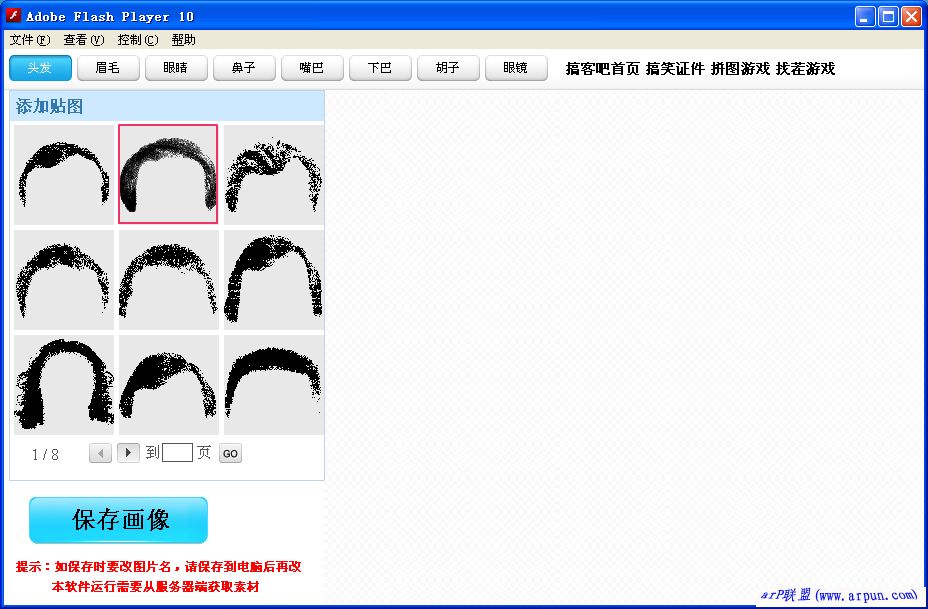
Task: Open the 嘴巴 (mouth) category
Action: 312,68
